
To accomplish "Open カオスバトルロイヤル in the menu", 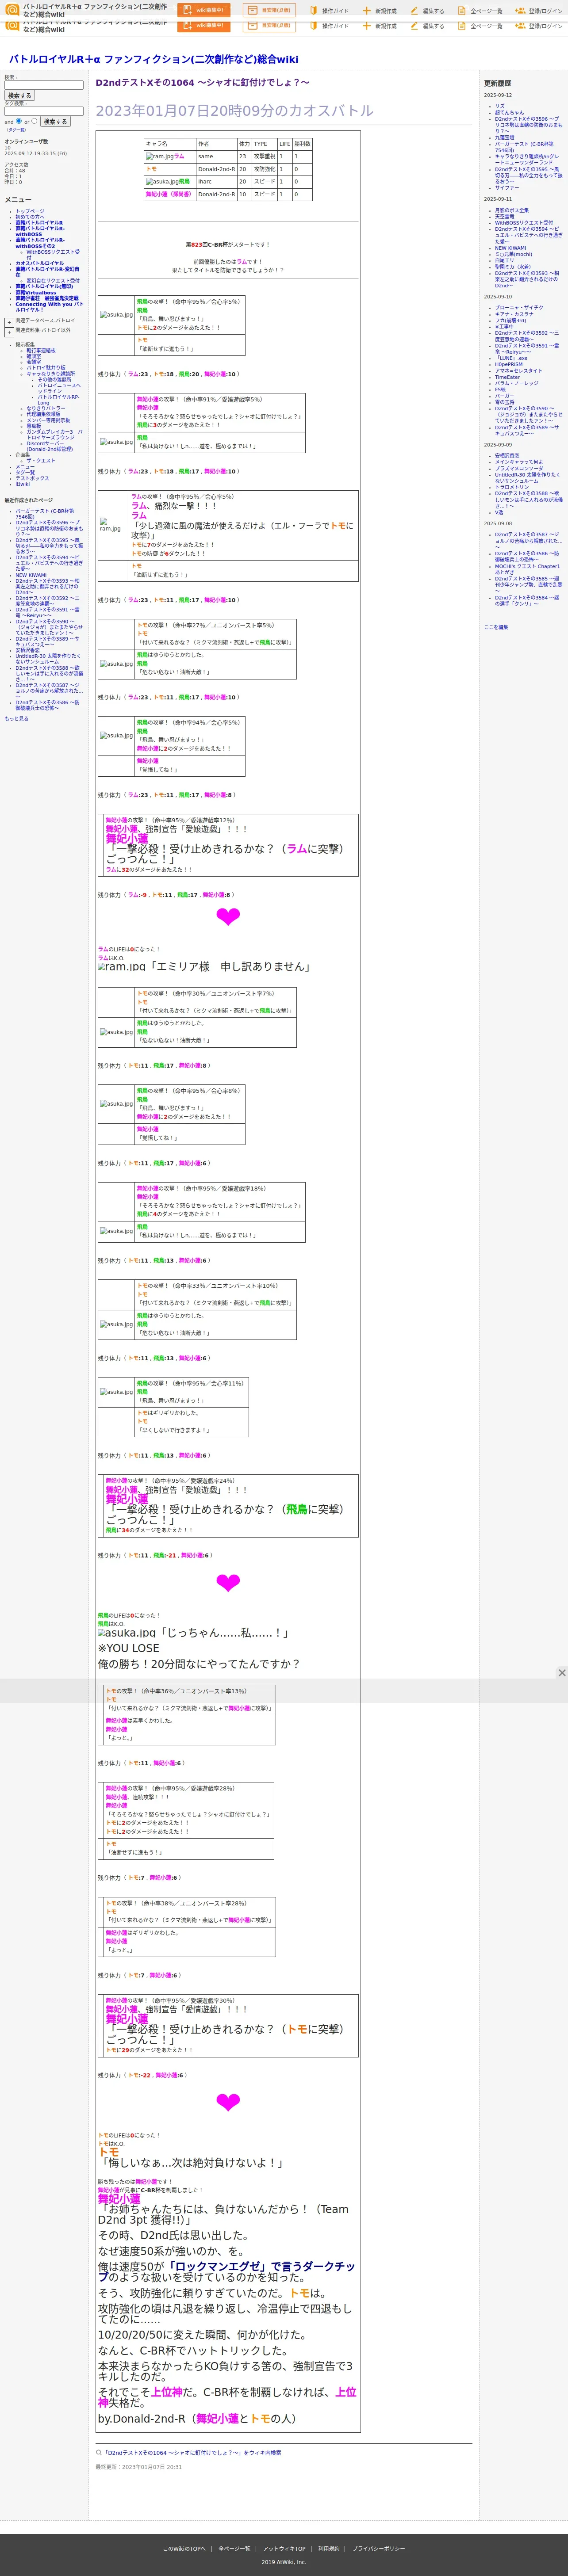I will pyautogui.click(x=39, y=263).
